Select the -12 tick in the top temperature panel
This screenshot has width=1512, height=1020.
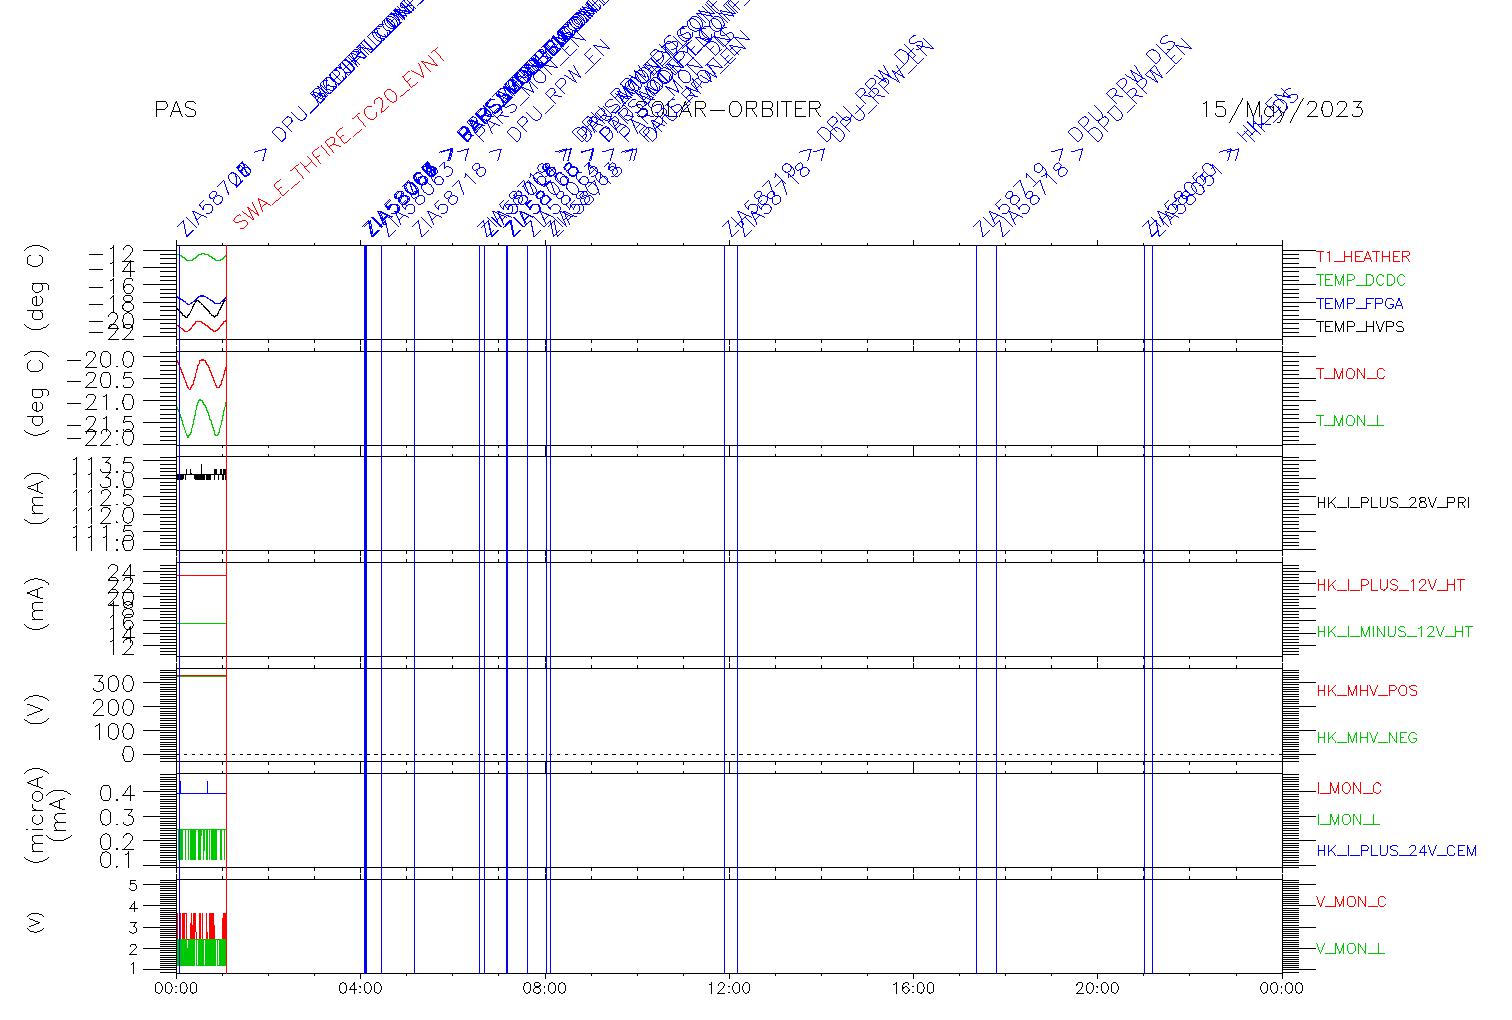(112, 252)
